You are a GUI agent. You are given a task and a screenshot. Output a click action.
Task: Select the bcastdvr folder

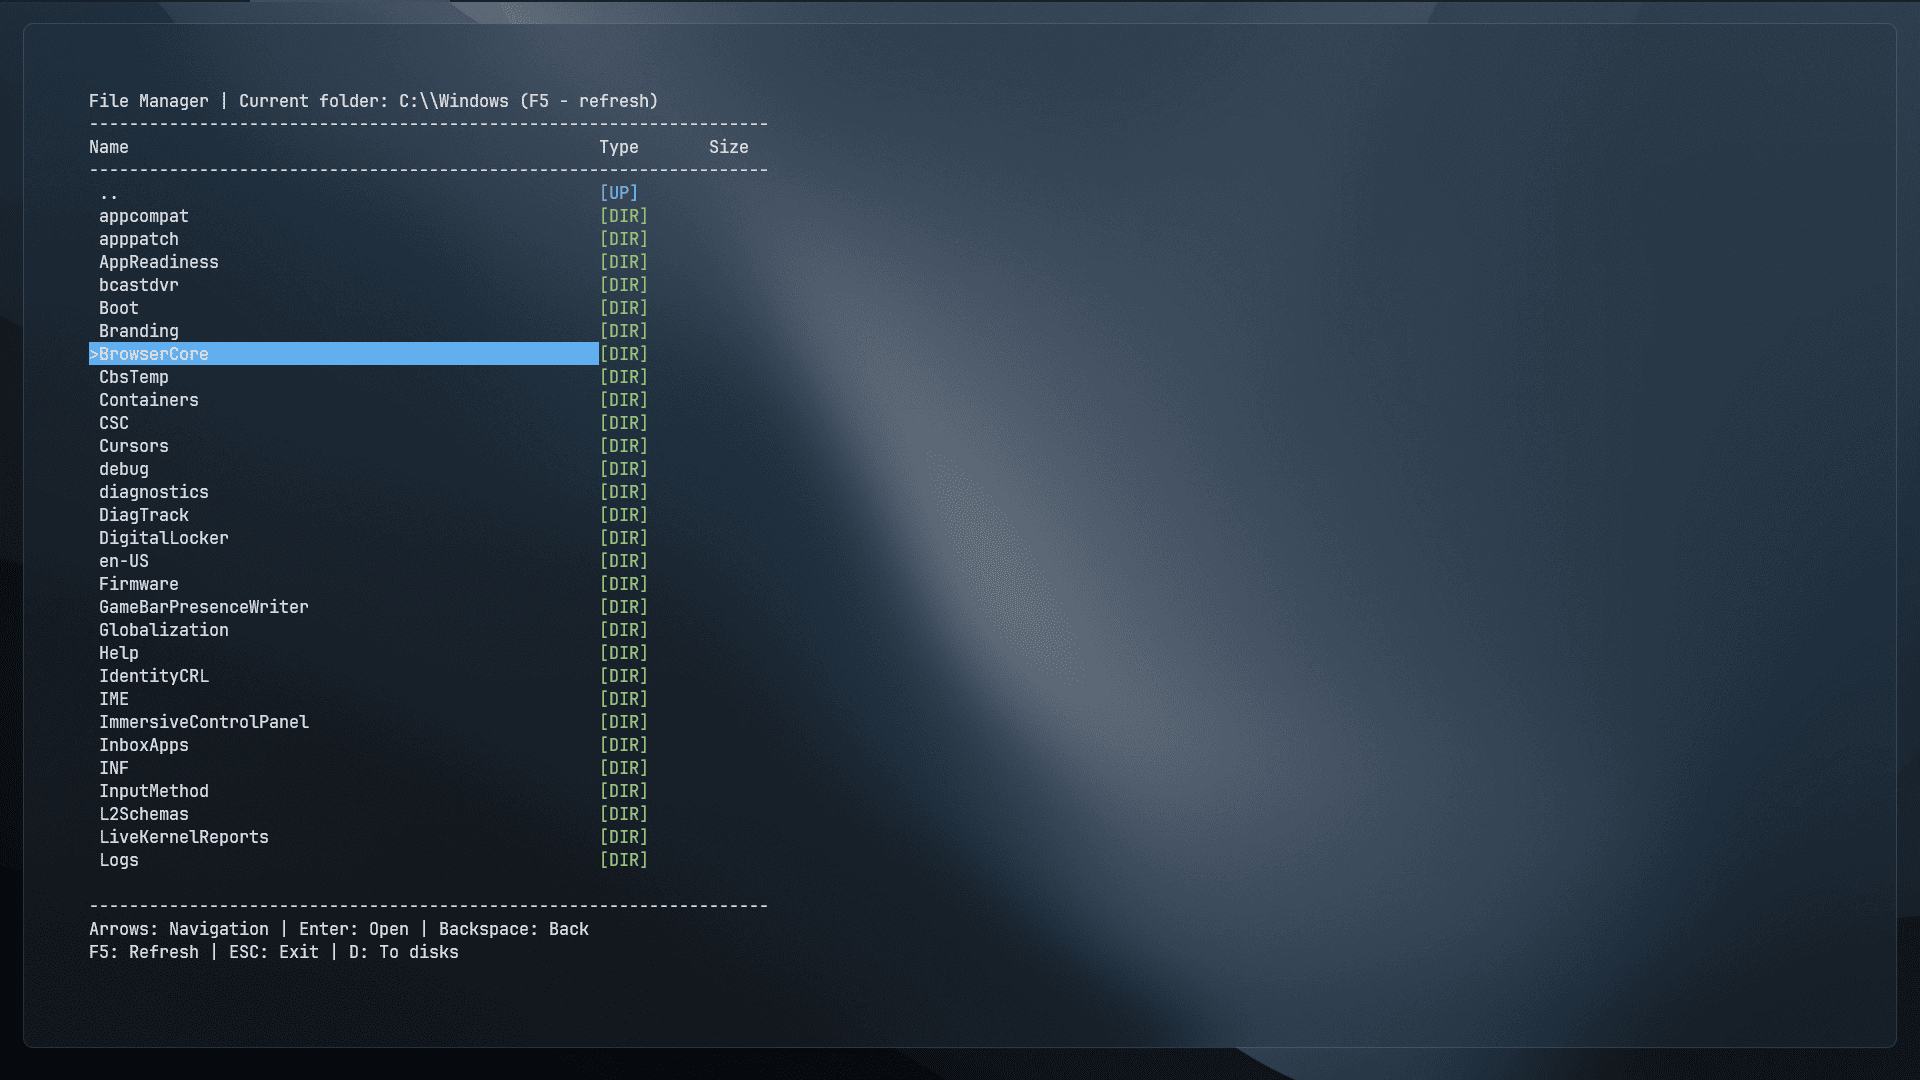click(139, 285)
